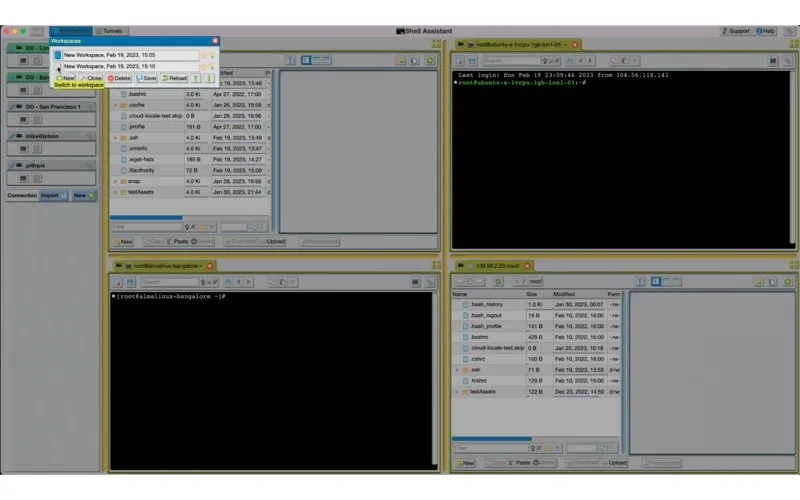Screen dimensions: 800x500
Task: Toggle the star on the 15:05 workspace
Action: (204, 55)
